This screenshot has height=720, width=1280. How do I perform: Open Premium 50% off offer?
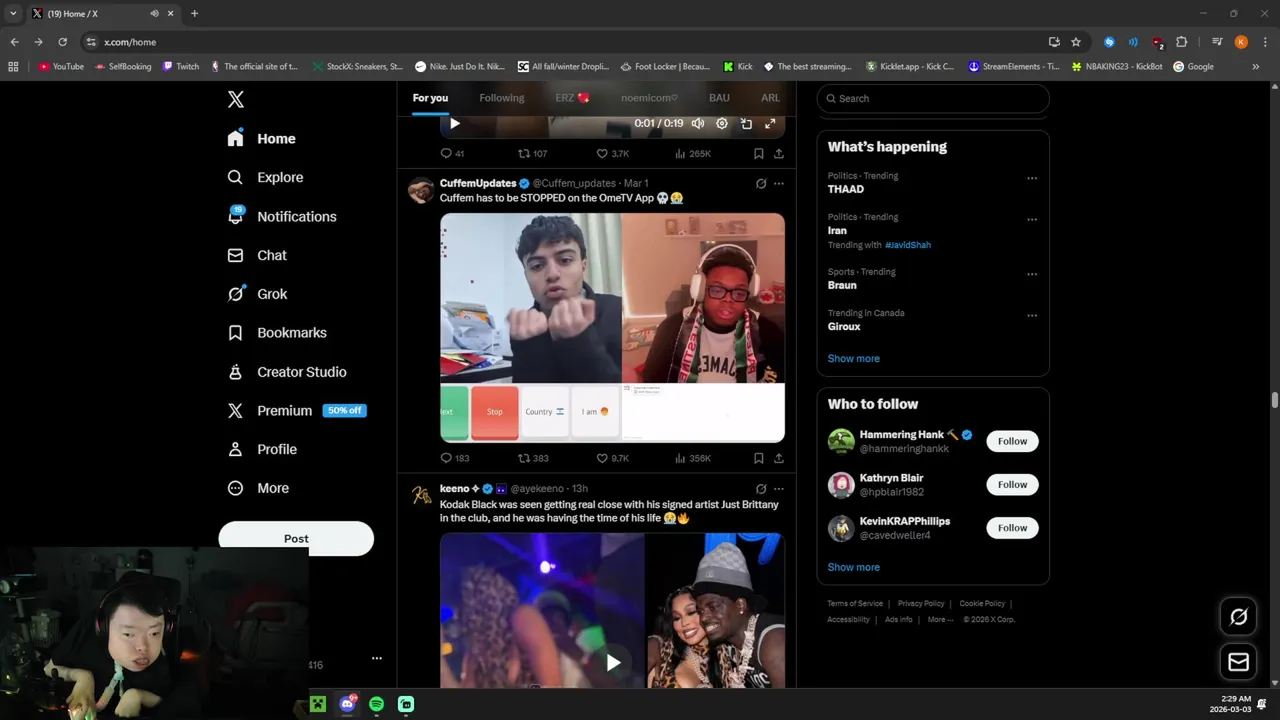point(296,411)
